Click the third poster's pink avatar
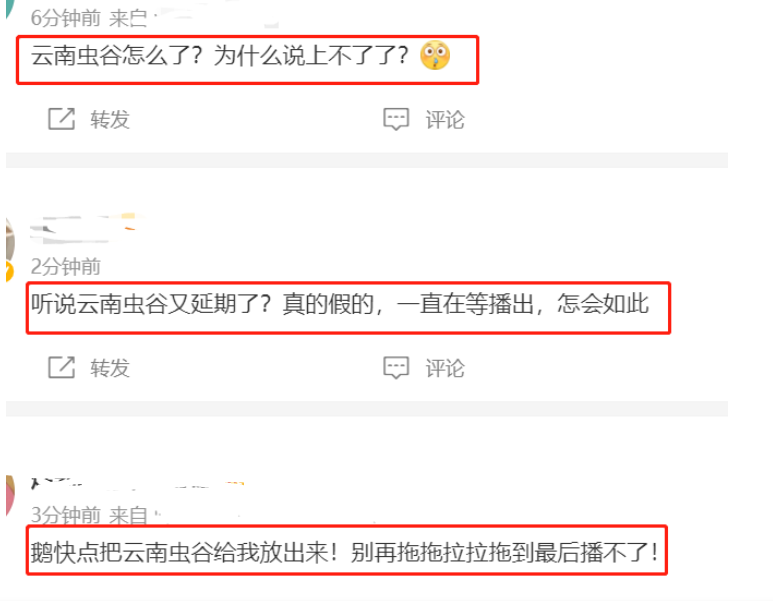This screenshot has width=773, height=601. (x=10, y=496)
